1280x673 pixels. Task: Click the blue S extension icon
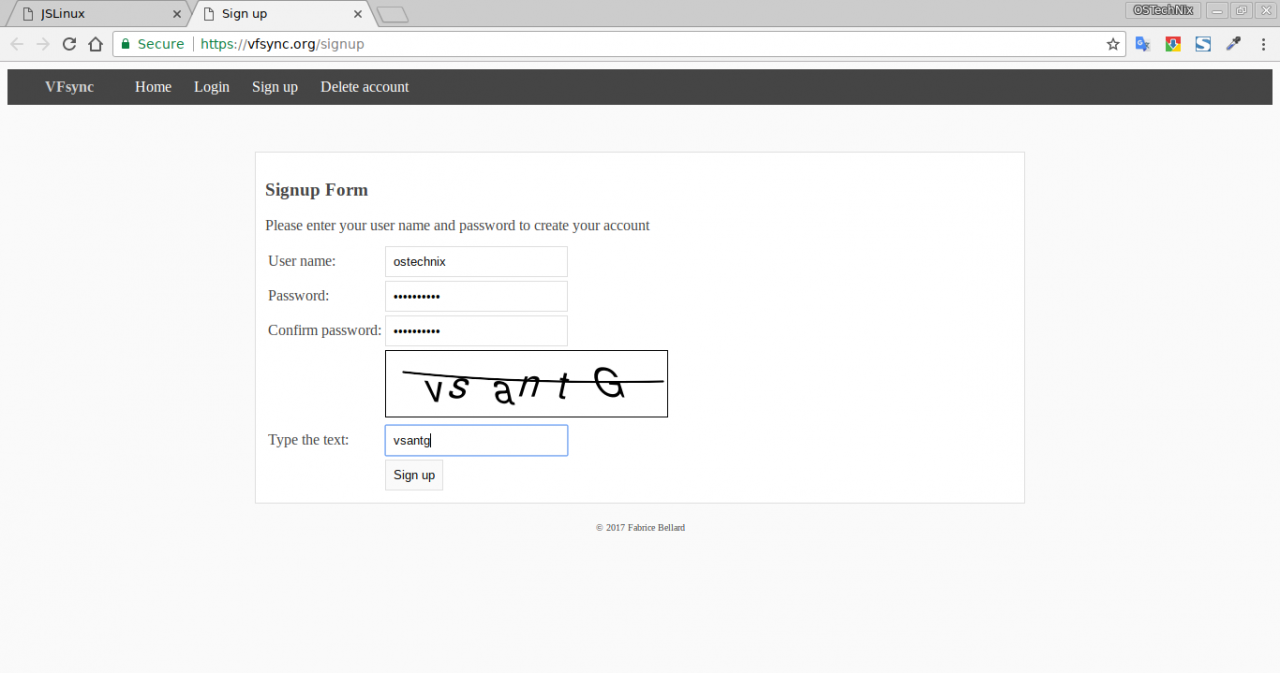[x=1203, y=44]
